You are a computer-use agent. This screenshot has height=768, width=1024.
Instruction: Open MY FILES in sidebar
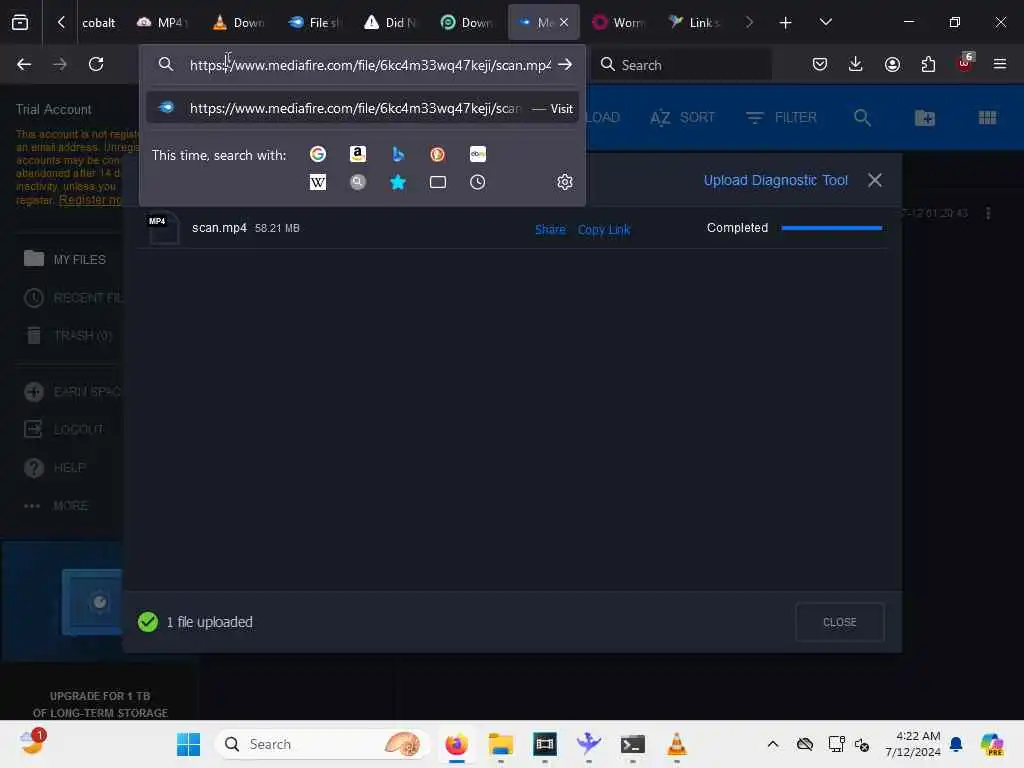65,259
